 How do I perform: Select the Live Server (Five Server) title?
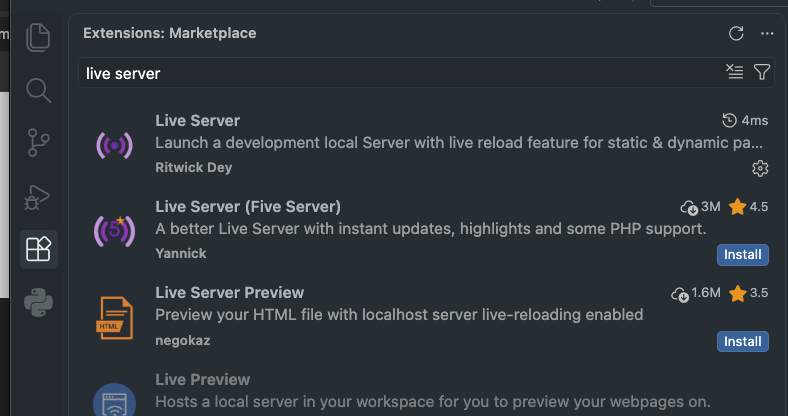click(x=248, y=206)
